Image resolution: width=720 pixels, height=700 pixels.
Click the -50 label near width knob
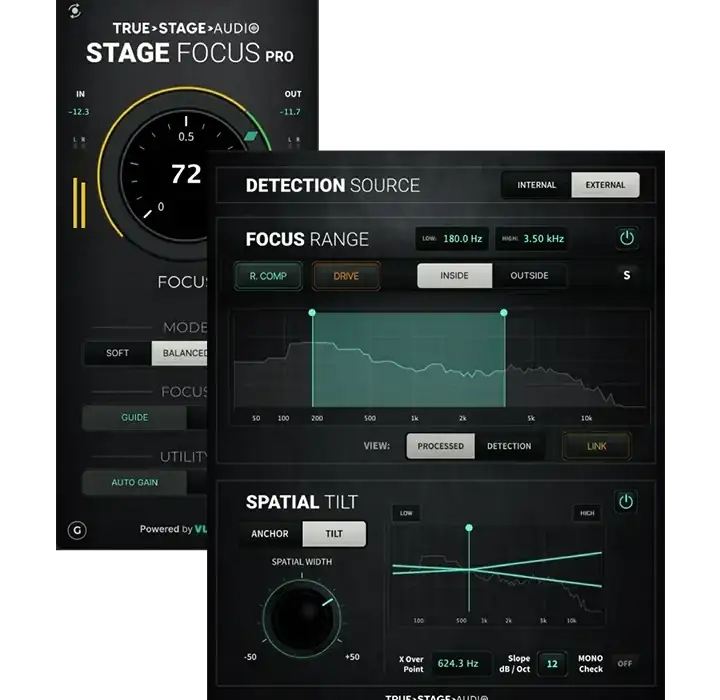tap(250, 657)
